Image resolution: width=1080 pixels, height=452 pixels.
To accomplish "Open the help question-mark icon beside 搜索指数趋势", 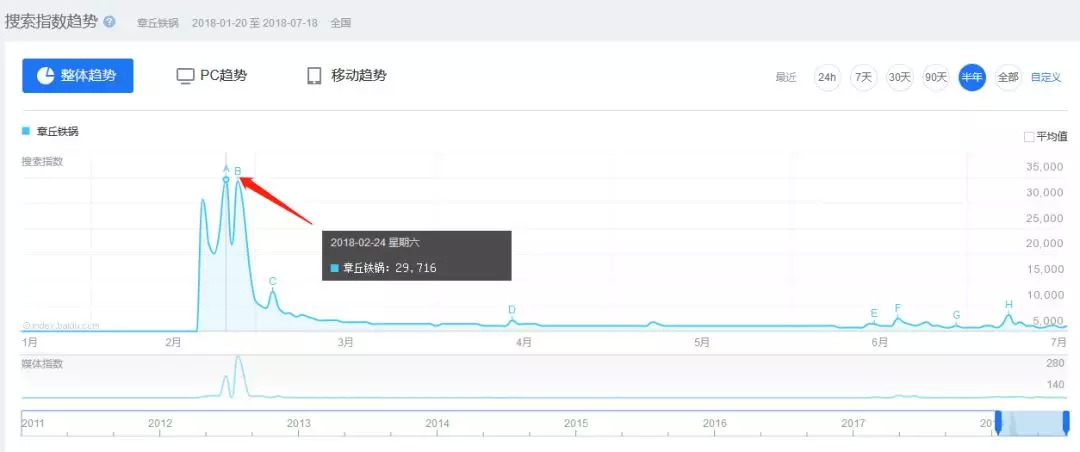I will click(110, 21).
